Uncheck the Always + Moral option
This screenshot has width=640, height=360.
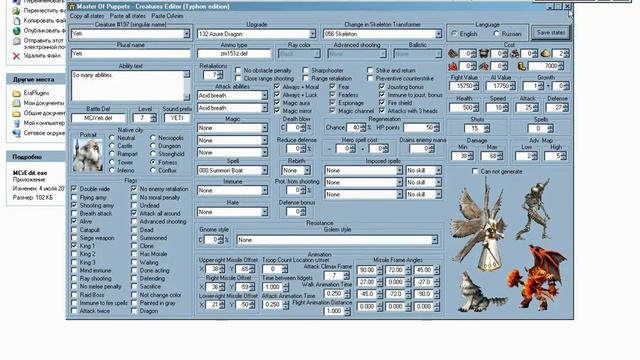click(277, 87)
